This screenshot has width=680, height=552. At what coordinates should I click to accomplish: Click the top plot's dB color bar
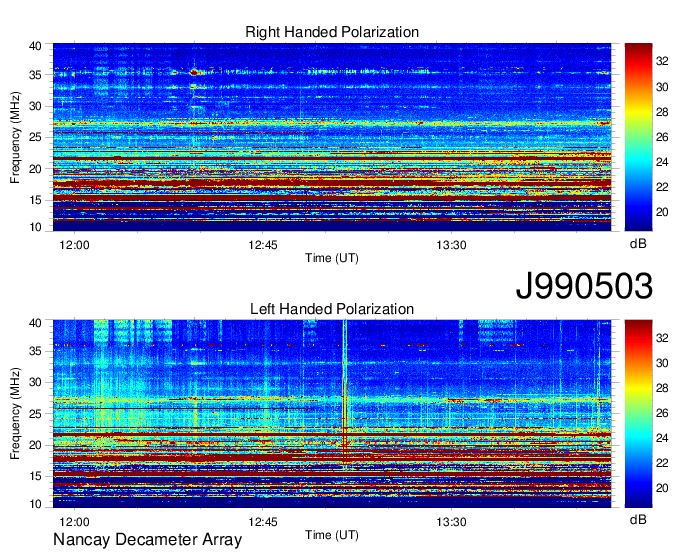pos(638,137)
